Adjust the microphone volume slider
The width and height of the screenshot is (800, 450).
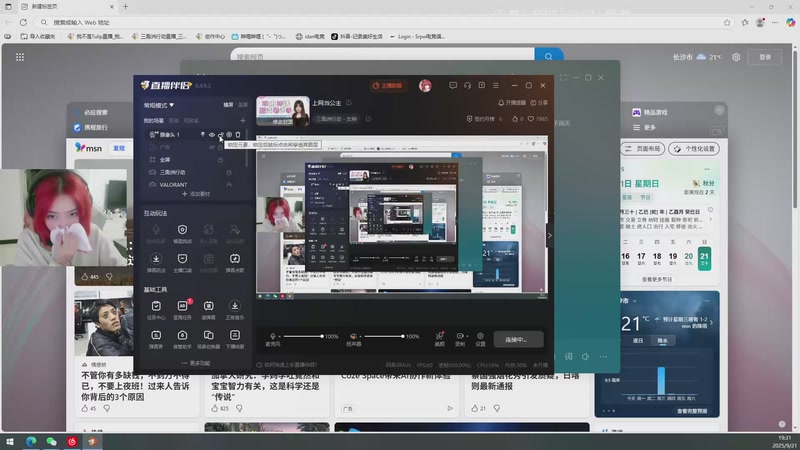point(303,336)
